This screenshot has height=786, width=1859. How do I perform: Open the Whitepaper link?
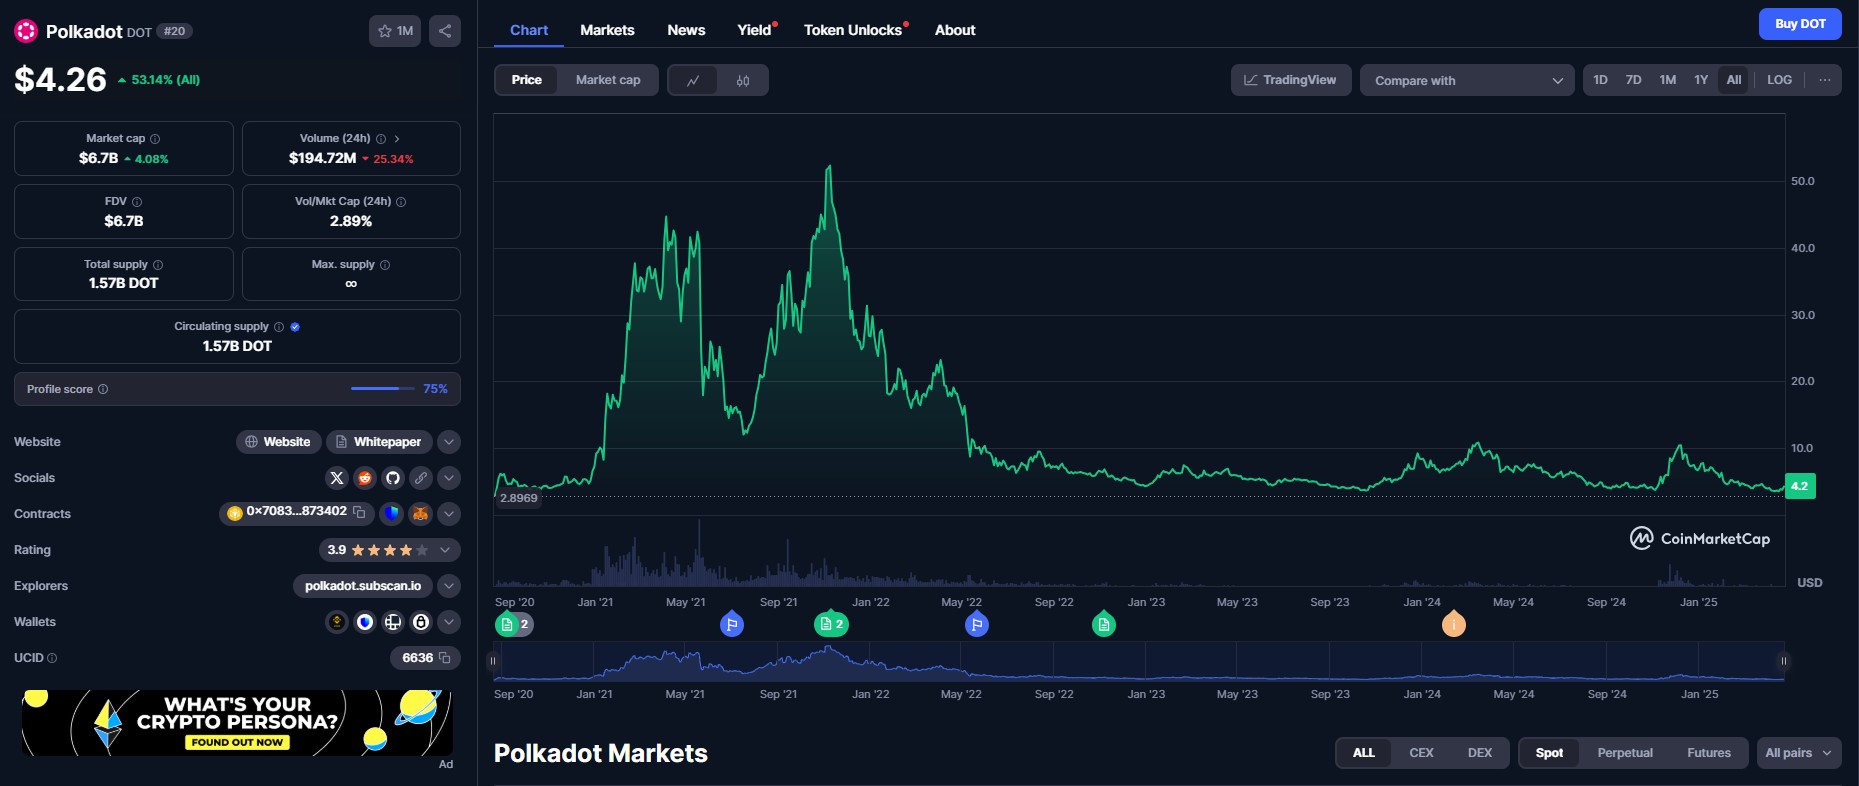[378, 442]
